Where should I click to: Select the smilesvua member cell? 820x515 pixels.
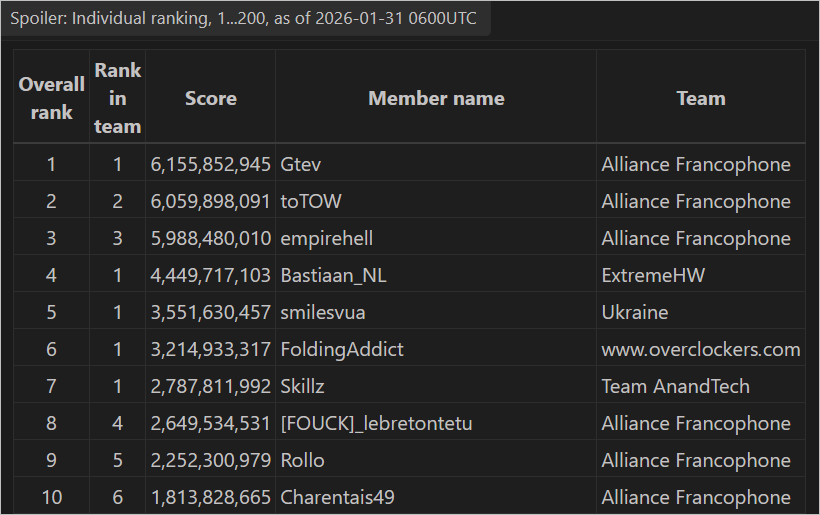pyautogui.click(x=323, y=312)
